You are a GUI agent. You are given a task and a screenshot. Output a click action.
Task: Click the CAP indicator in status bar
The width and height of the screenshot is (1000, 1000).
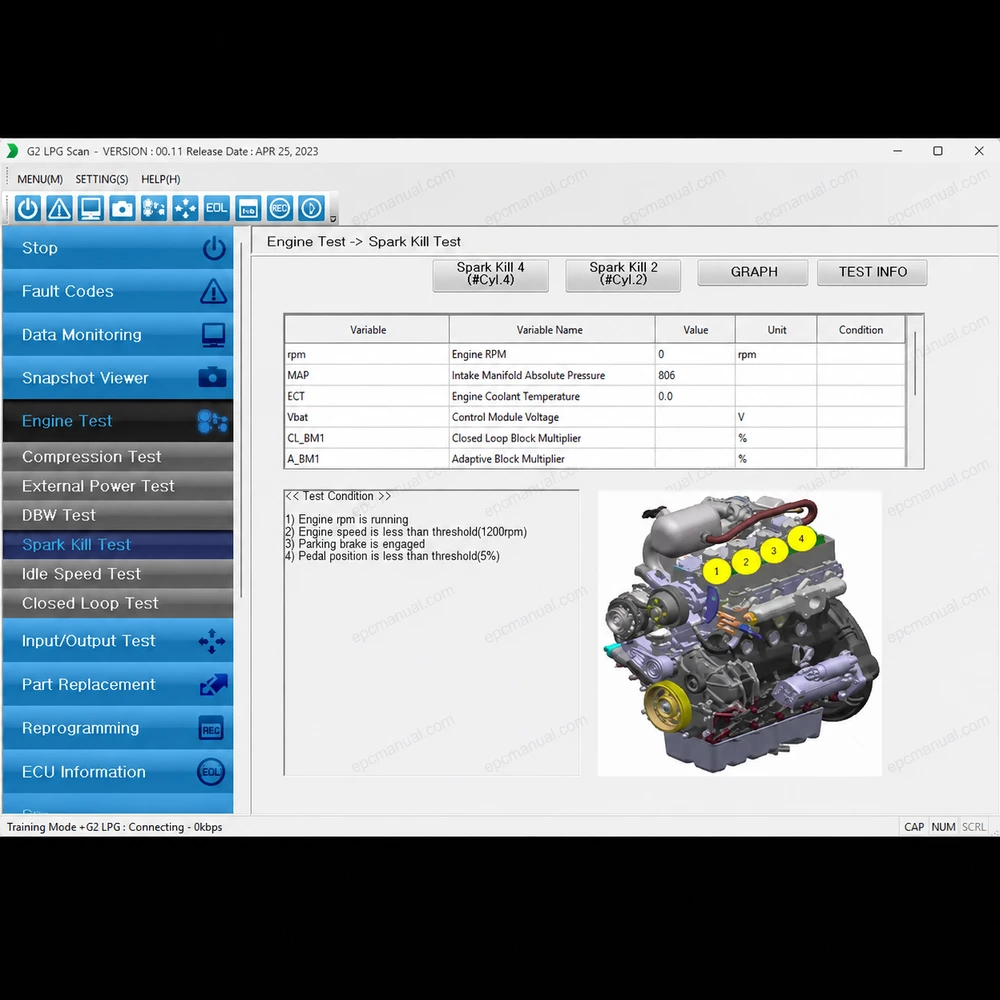tap(914, 827)
